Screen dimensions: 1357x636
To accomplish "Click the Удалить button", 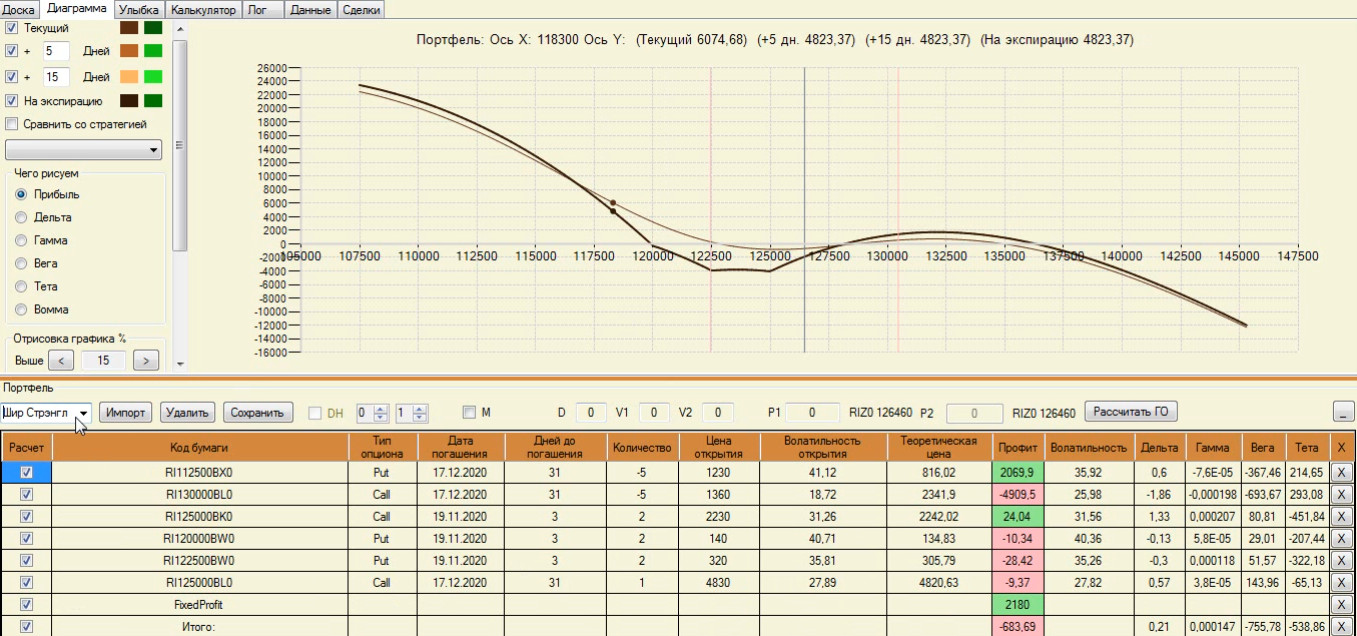I will click(x=187, y=412).
